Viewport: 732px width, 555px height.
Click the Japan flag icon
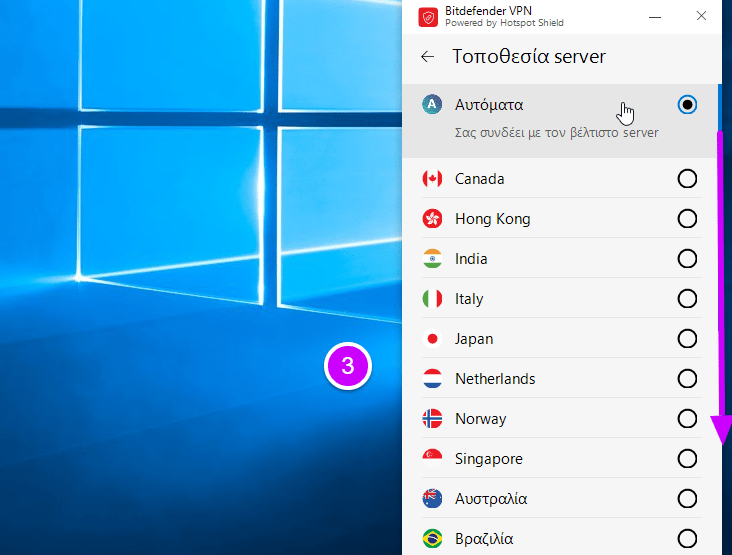432,339
